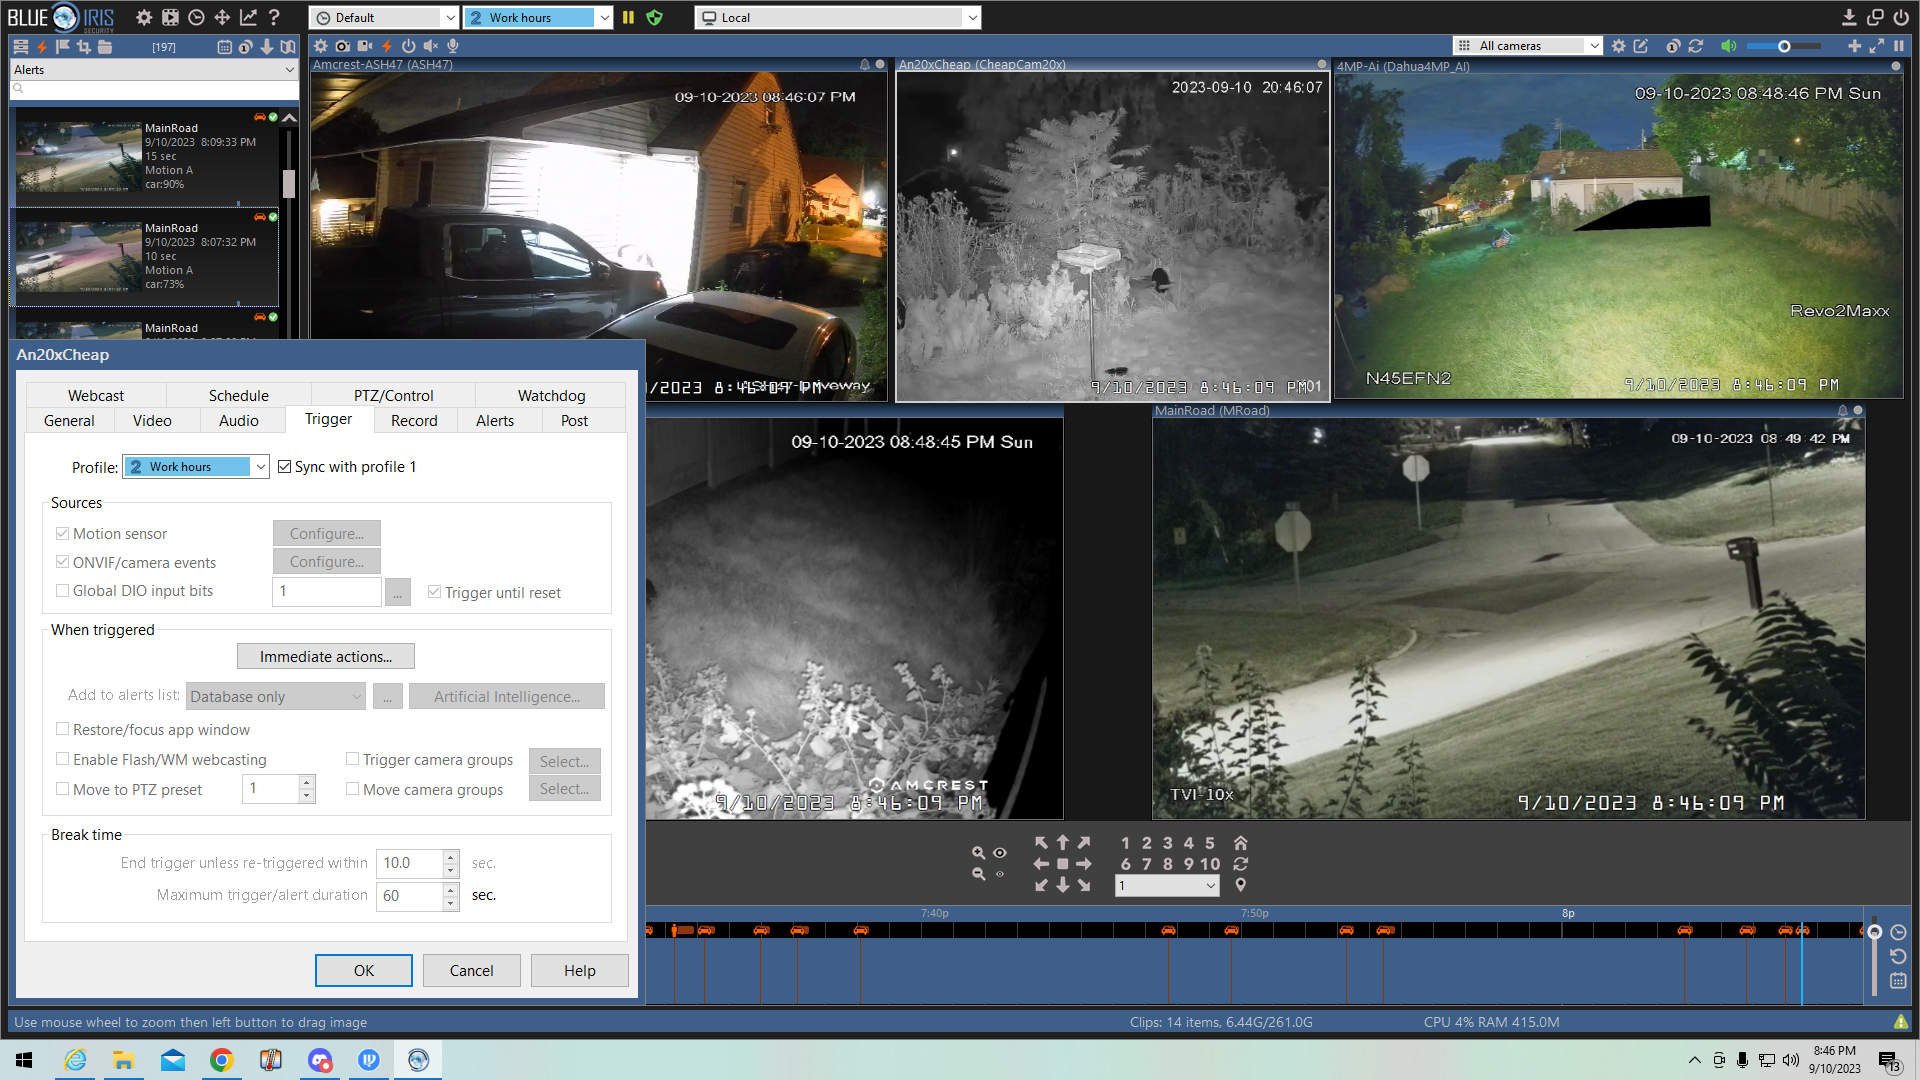Open Immediate actions button

pos(326,657)
